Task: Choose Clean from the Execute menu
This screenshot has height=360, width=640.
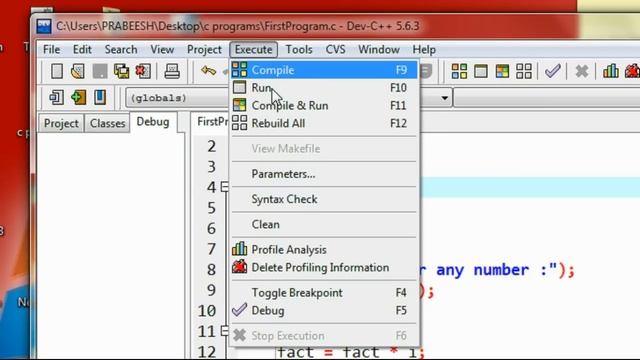Action: tap(324, 224)
